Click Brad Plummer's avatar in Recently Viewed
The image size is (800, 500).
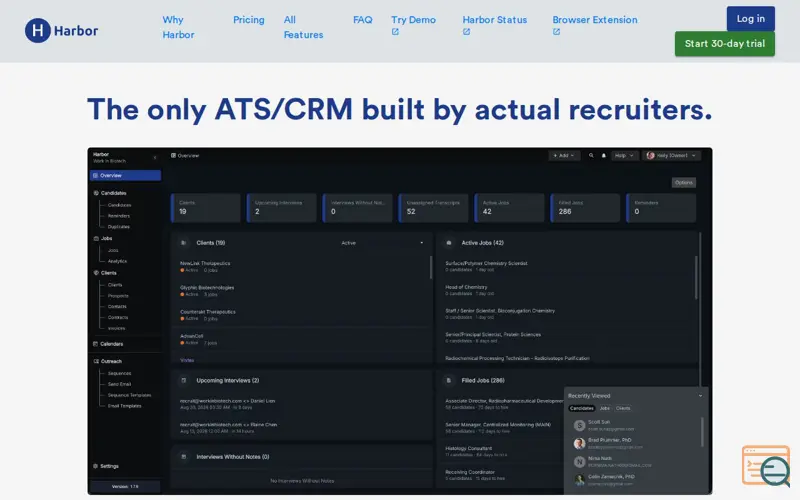click(579, 443)
